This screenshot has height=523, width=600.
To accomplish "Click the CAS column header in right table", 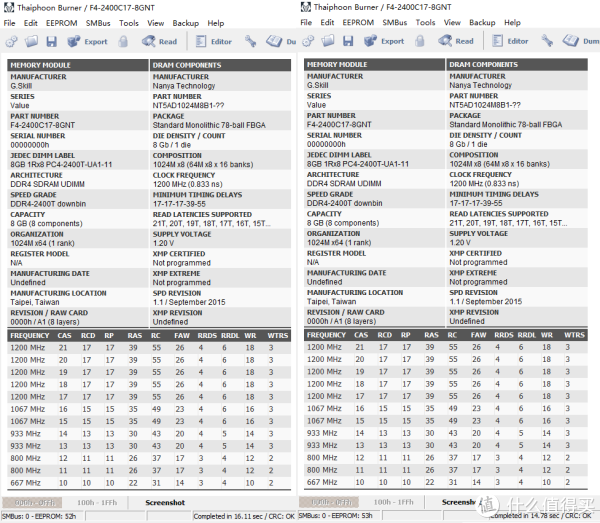I will click(x=361, y=335).
